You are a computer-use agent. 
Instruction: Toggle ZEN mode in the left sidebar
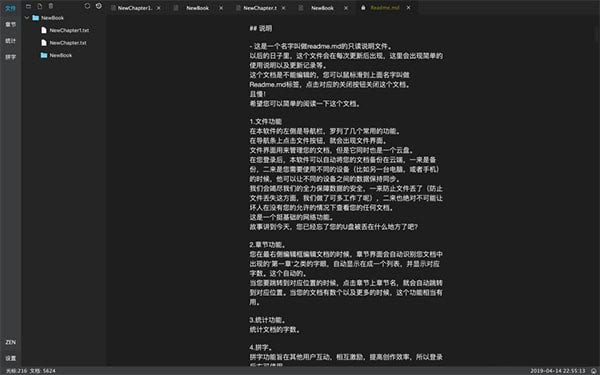click(x=10, y=342)
